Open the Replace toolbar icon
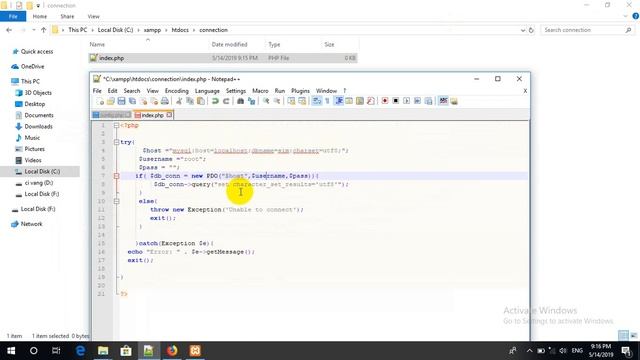The image size is (640, 360). 251,101
